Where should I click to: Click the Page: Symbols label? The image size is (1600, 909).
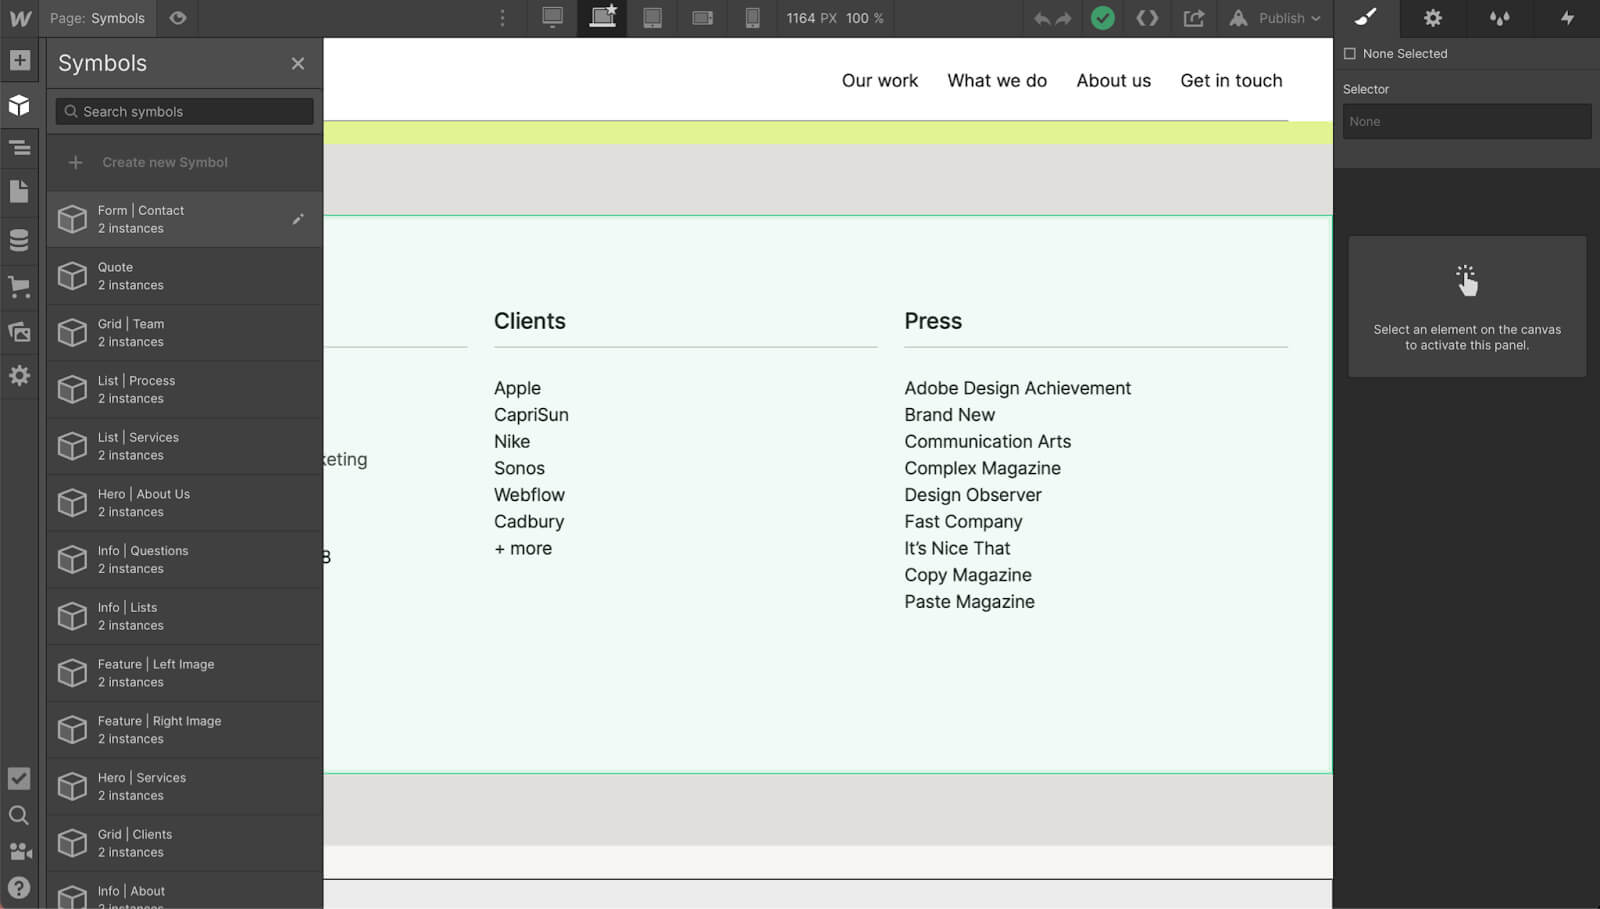click(97, 18)
